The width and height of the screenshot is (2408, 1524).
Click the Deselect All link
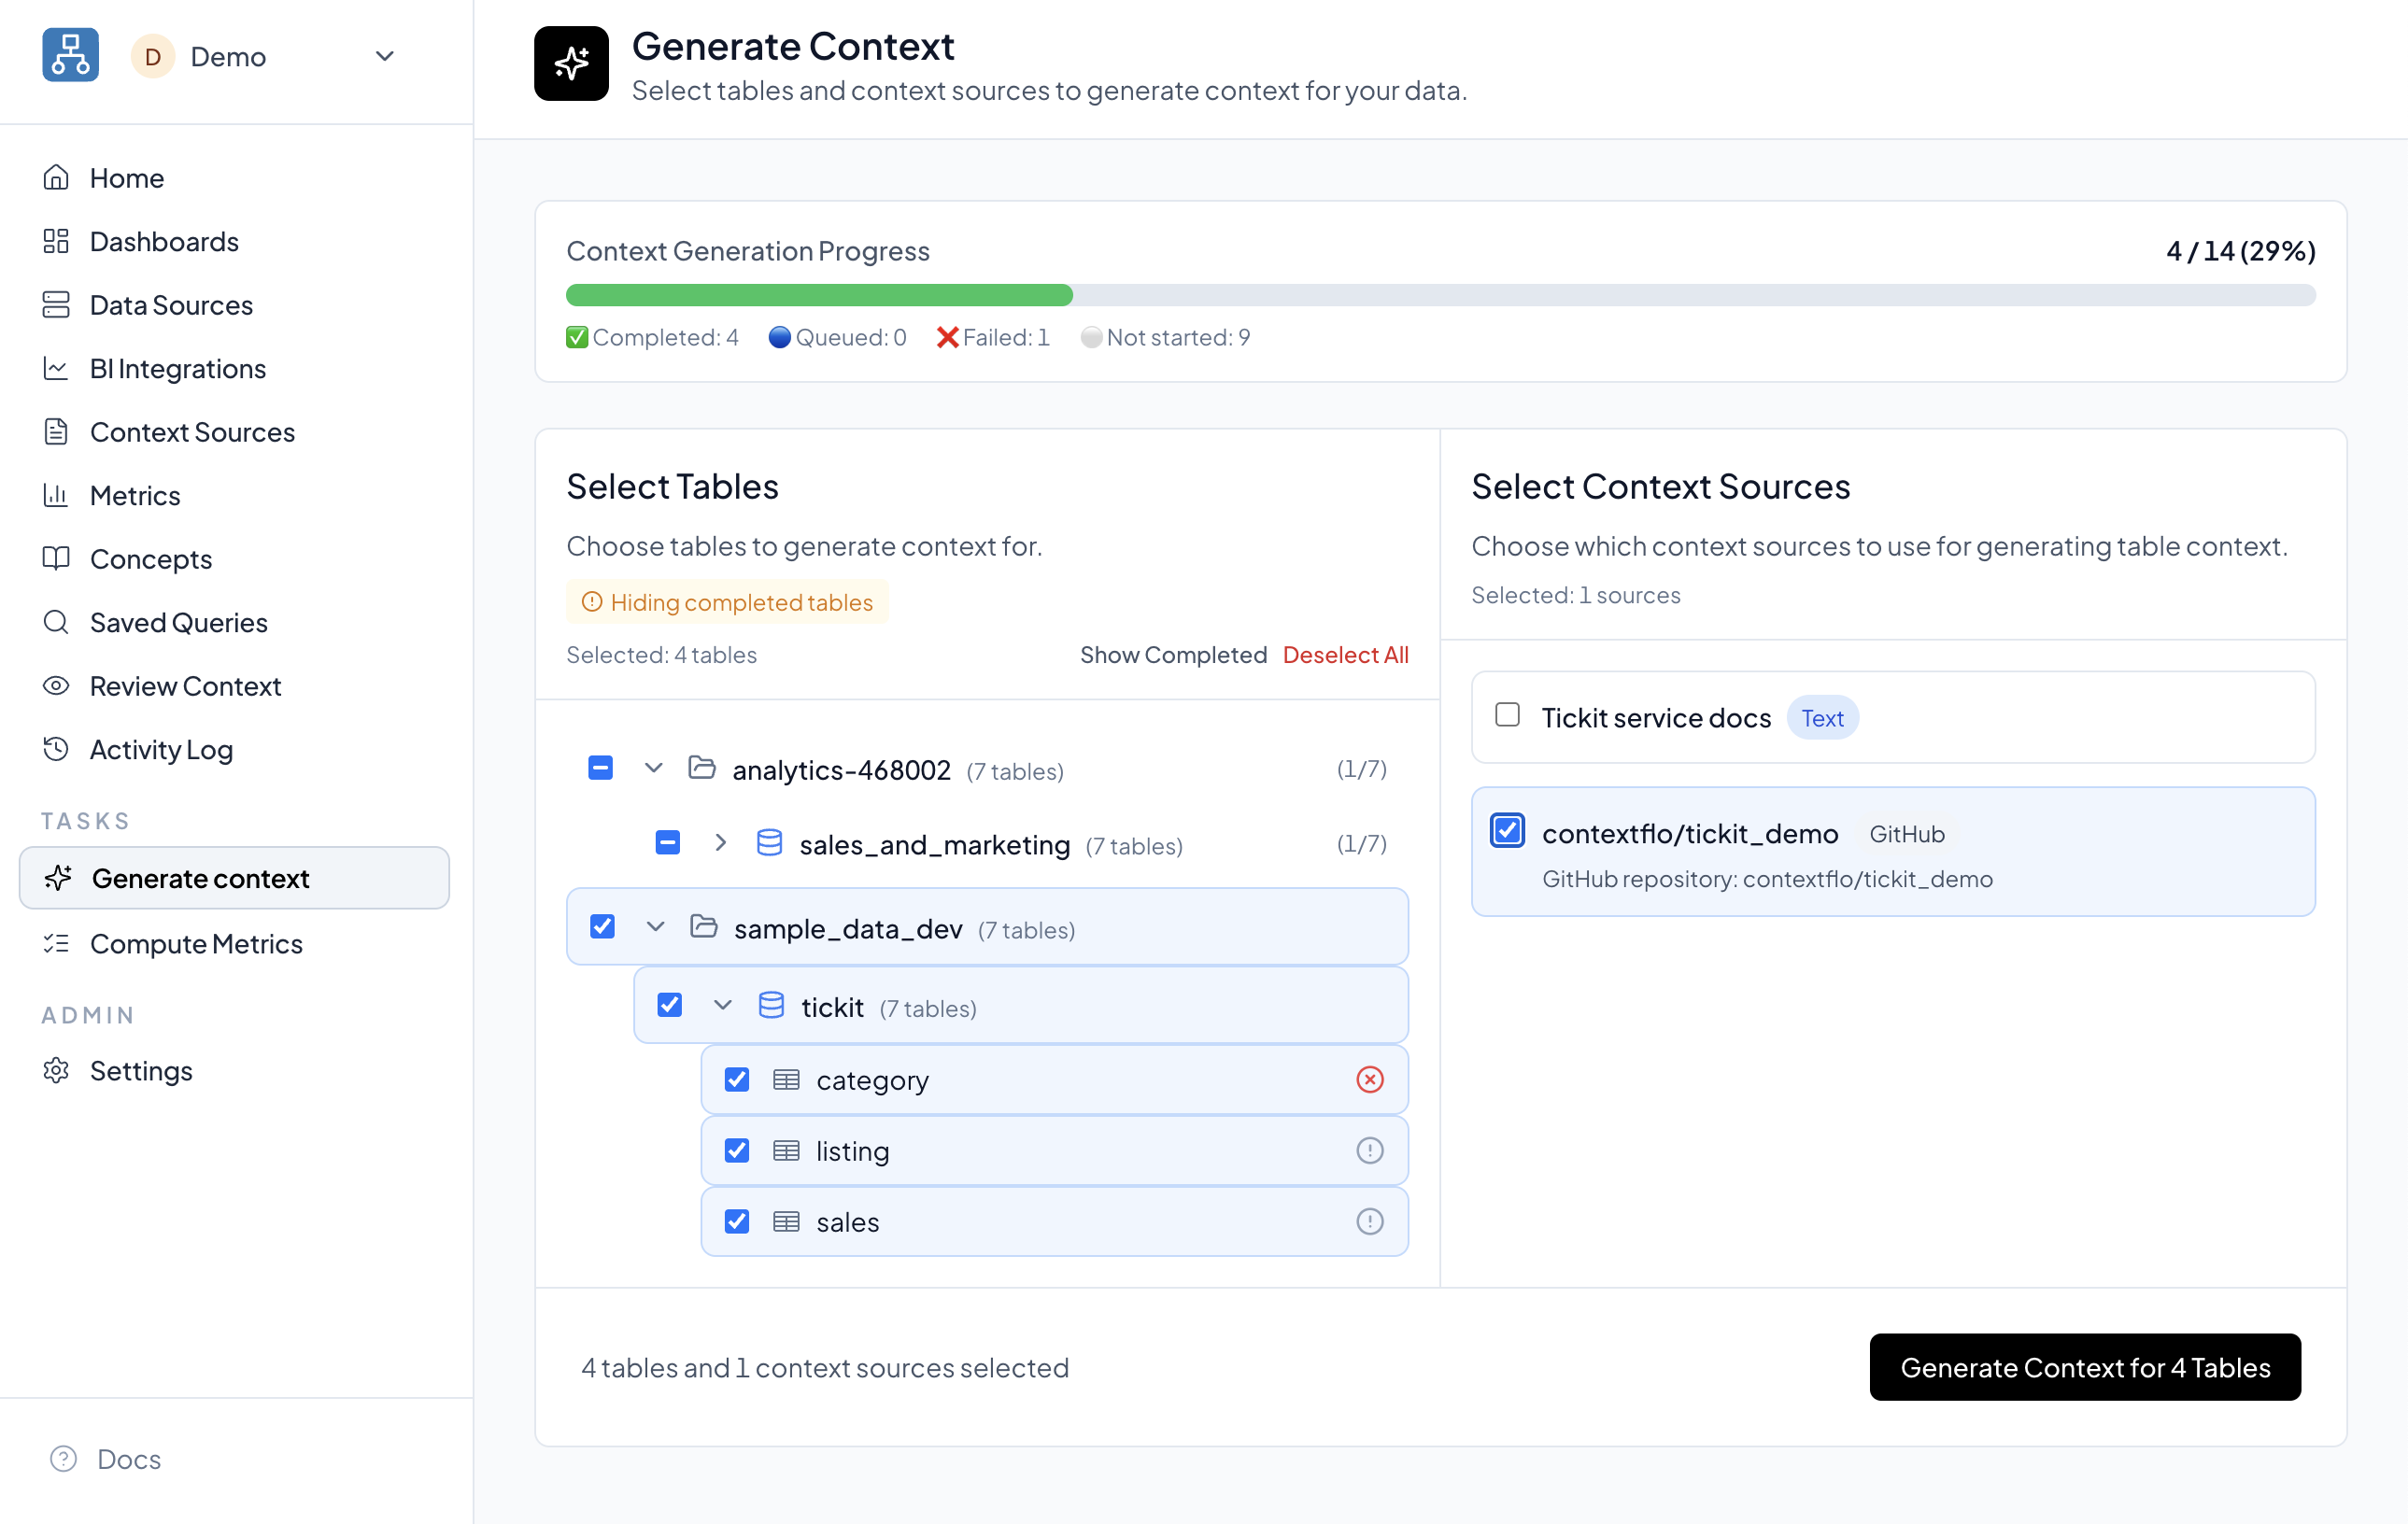click(1345, 655)
